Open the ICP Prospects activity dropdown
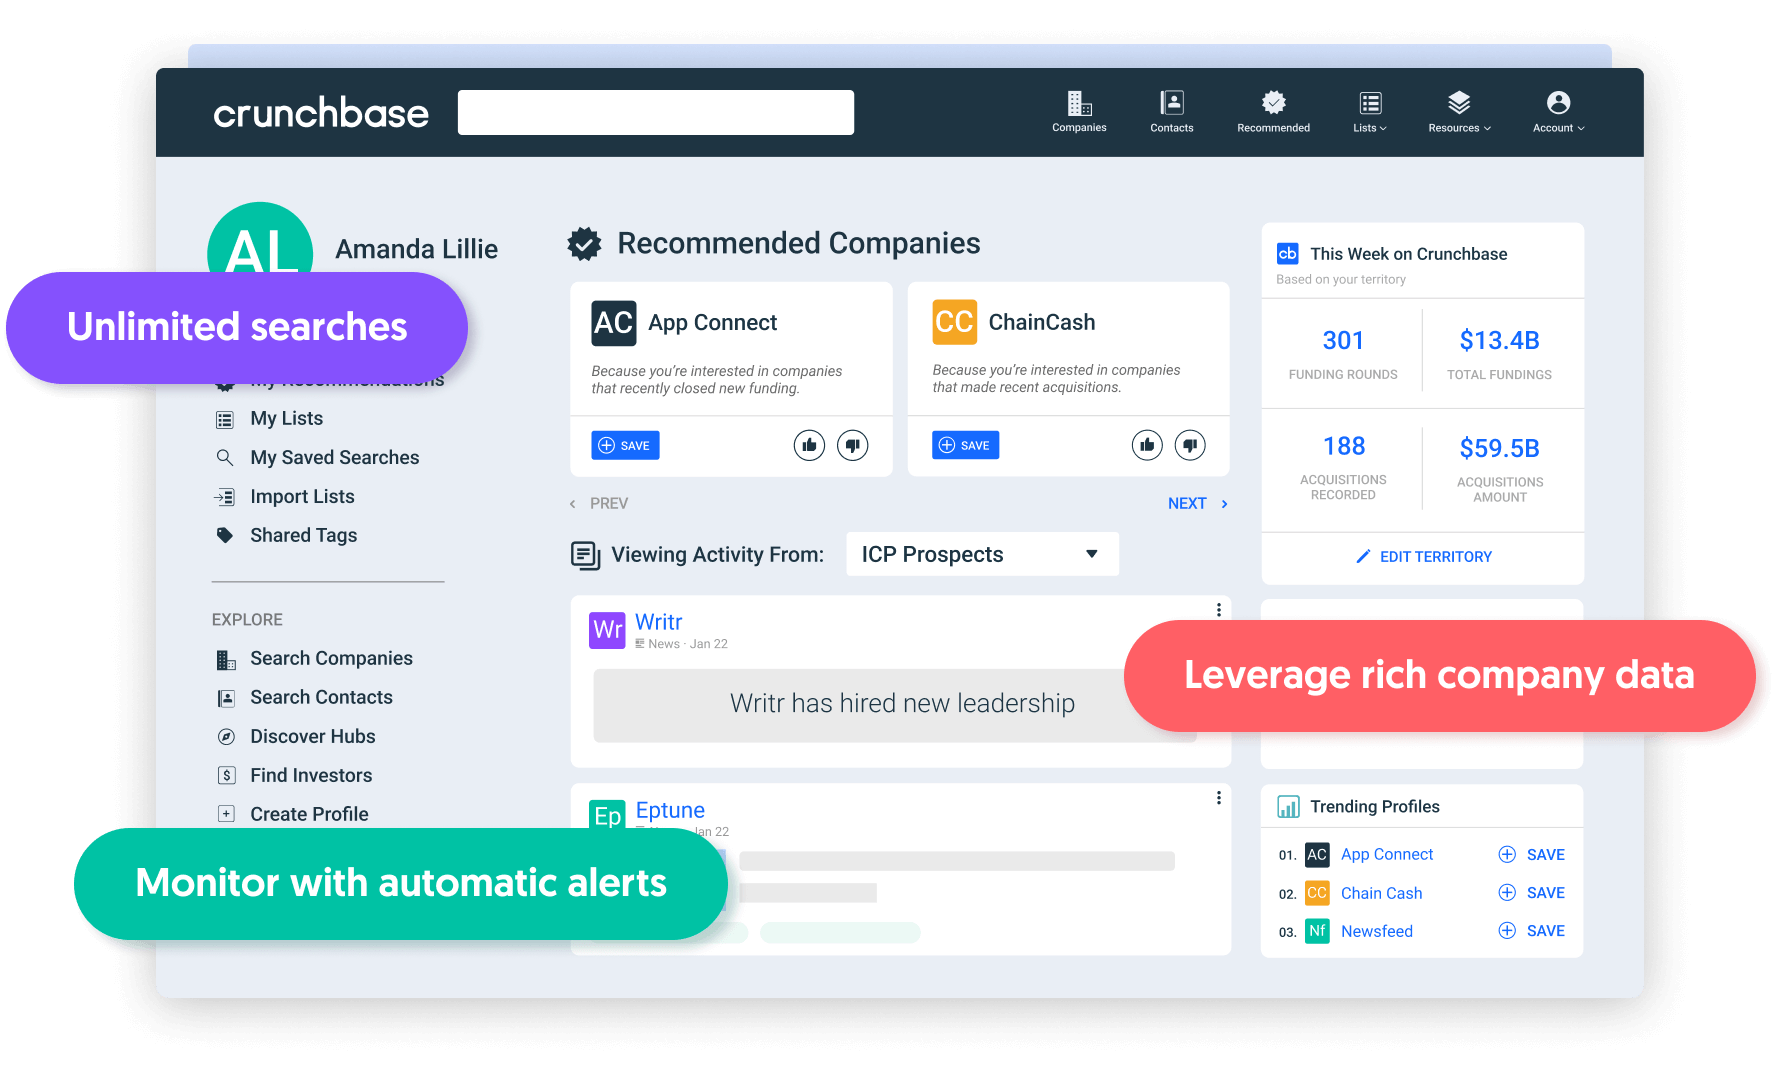This screenshot has width=1776, height=1066. pos(982,555)
